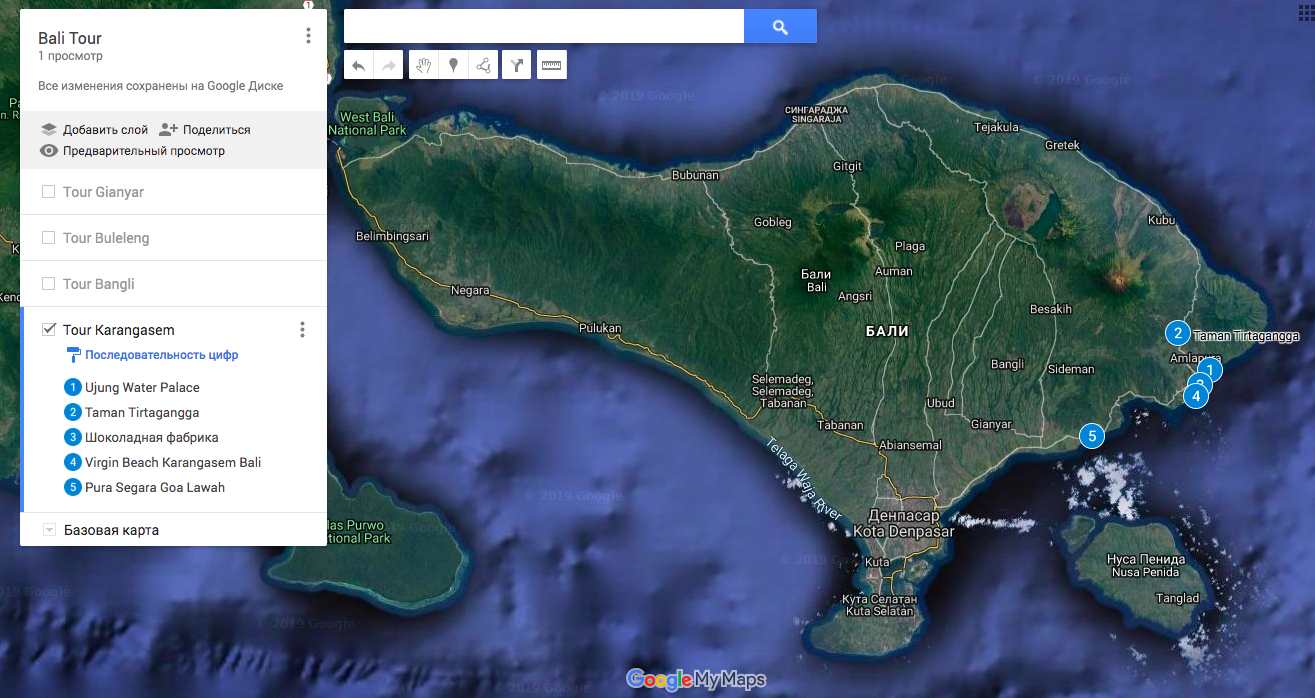Expand the Базовая карта base map section
Screen dimensions: 1315x698
[x=48, y=530]
